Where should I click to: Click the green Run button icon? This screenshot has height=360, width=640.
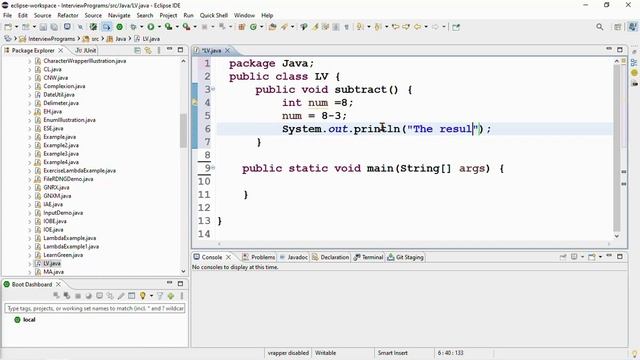coord(151,27)
